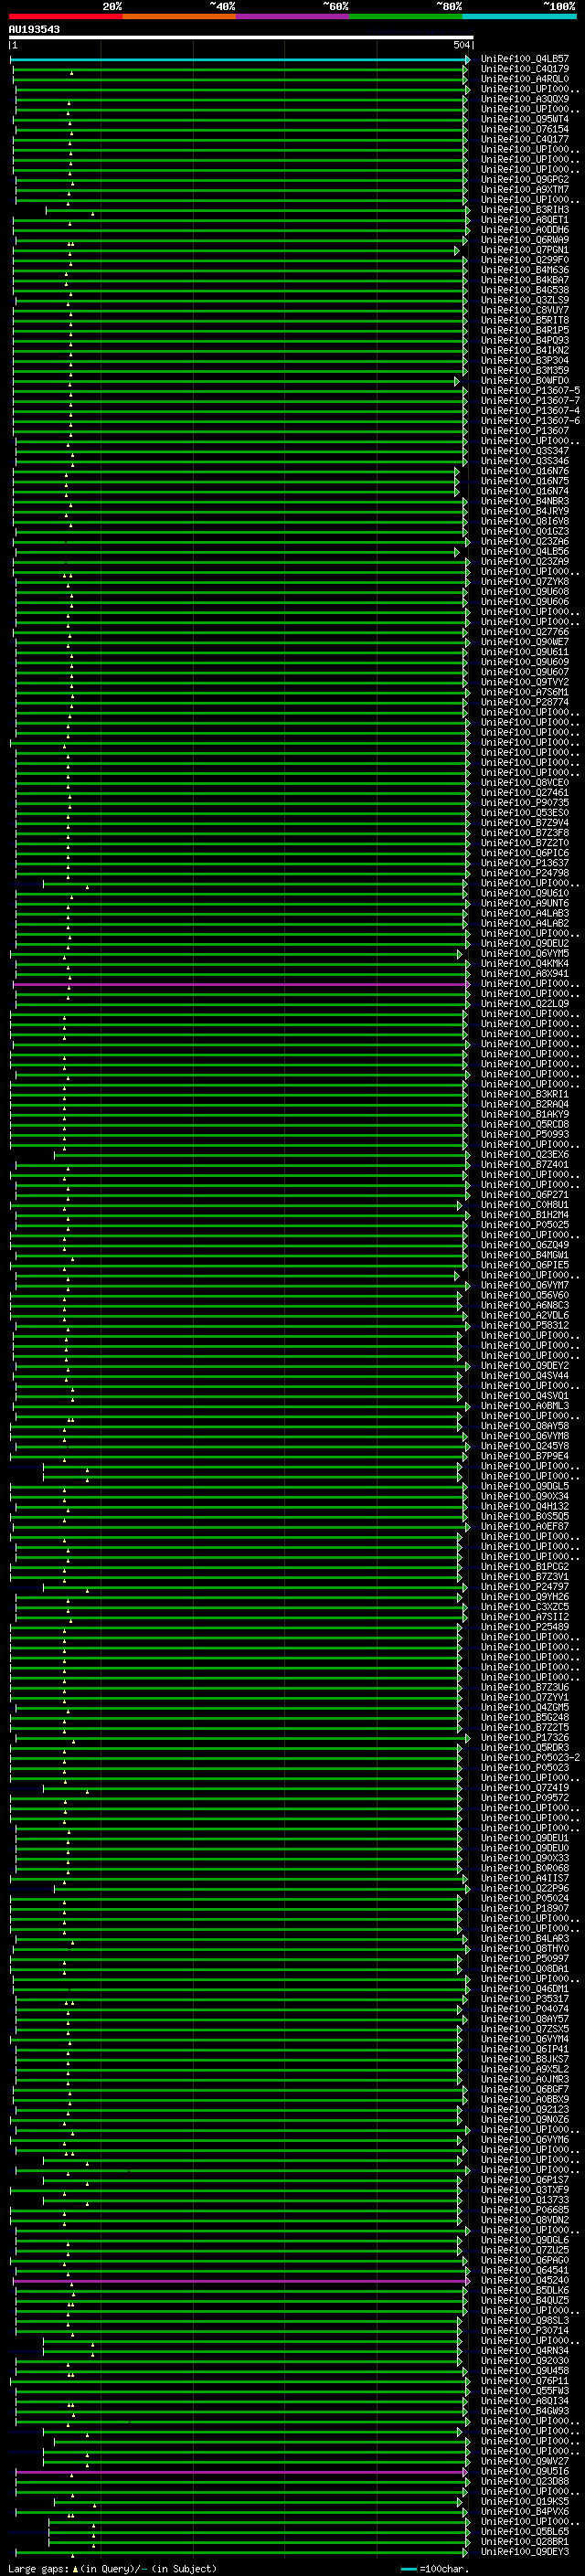Select entry UniRef100_P13607-7
585x2576 pixels.
click(x=530, y=401)
